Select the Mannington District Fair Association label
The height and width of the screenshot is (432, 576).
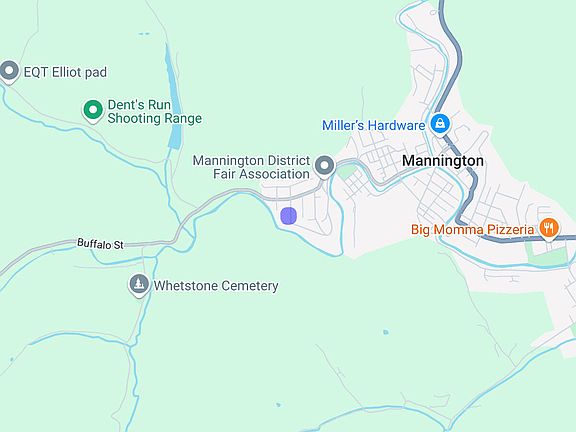252,167
